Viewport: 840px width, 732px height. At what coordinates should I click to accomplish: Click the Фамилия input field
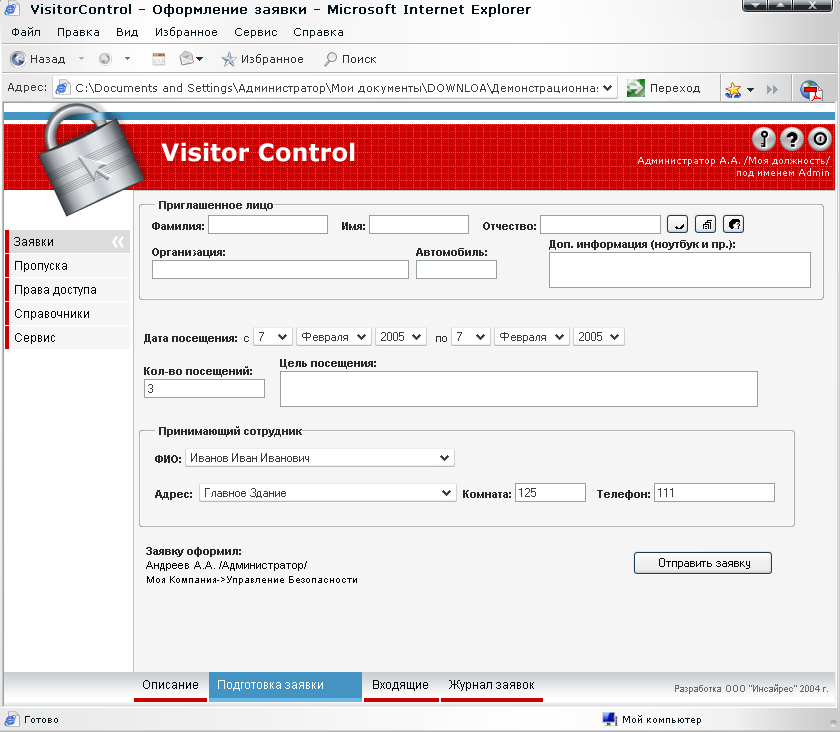coord(268,225)
